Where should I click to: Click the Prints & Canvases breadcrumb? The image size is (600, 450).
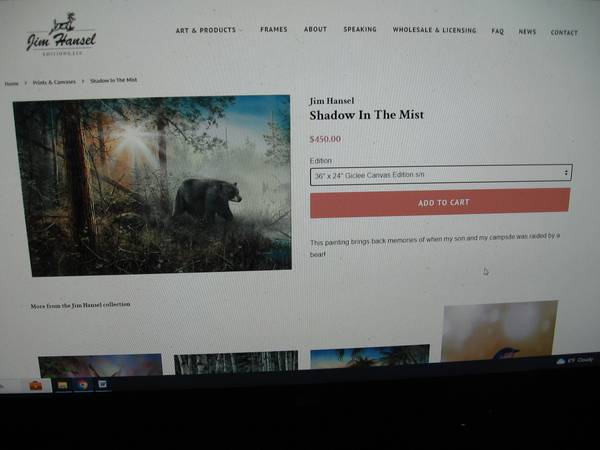point(54,82)
